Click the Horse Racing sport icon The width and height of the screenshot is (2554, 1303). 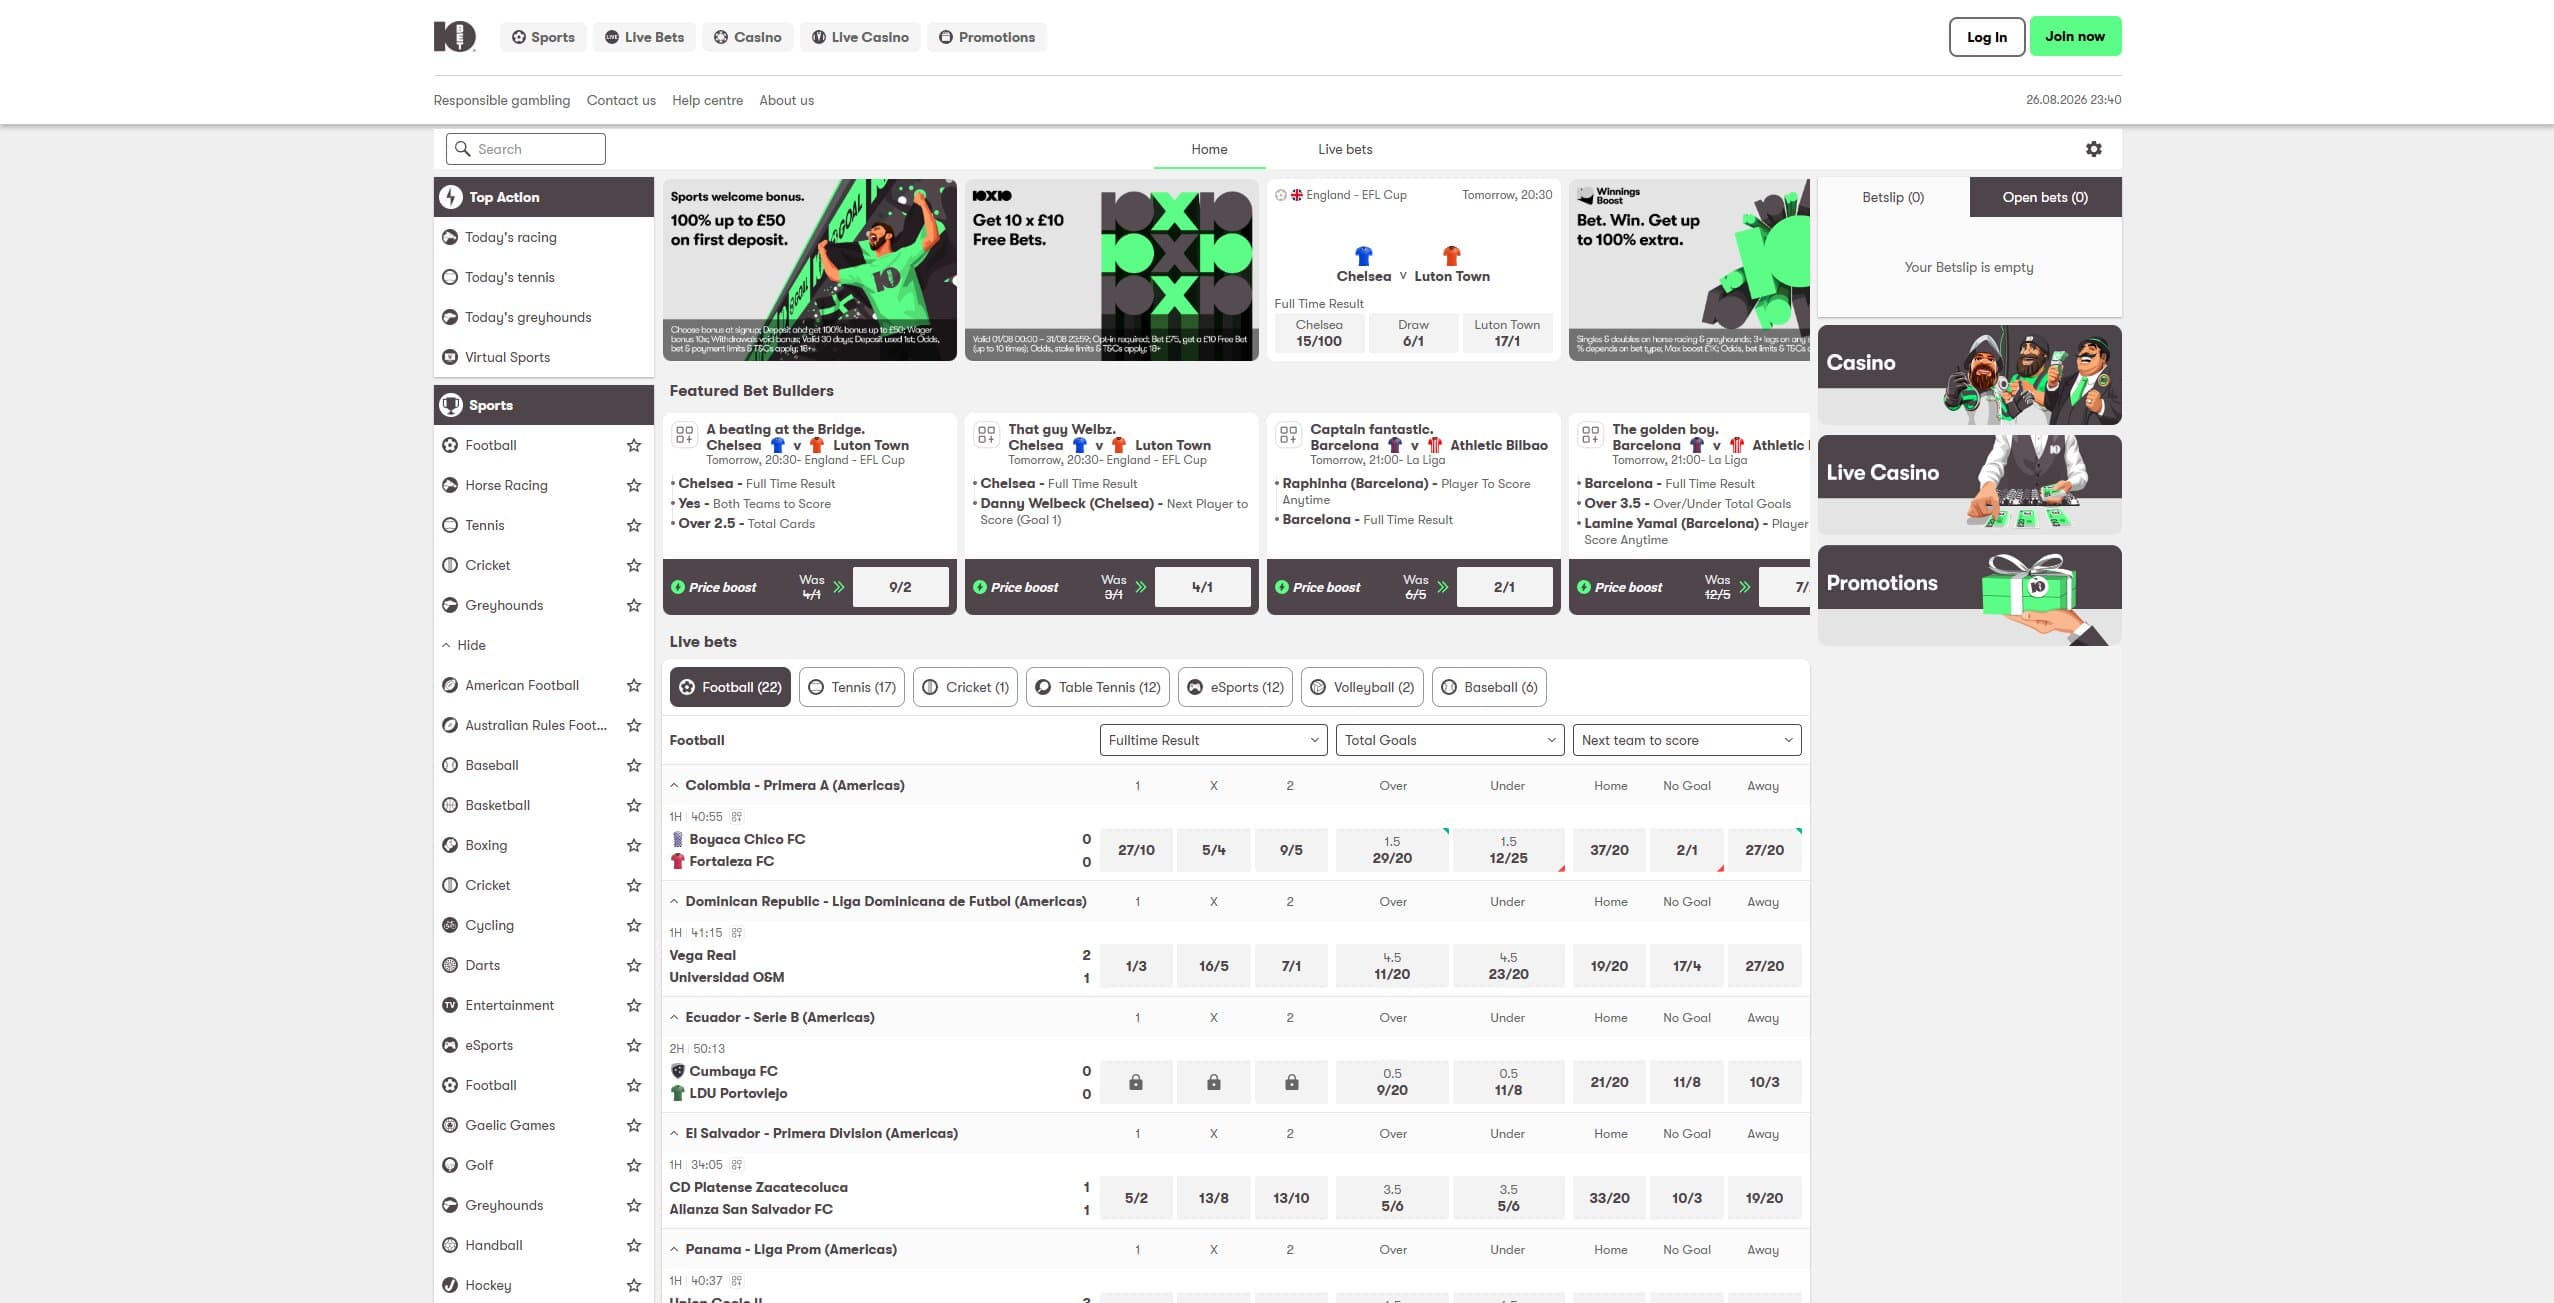click(450, 485)
